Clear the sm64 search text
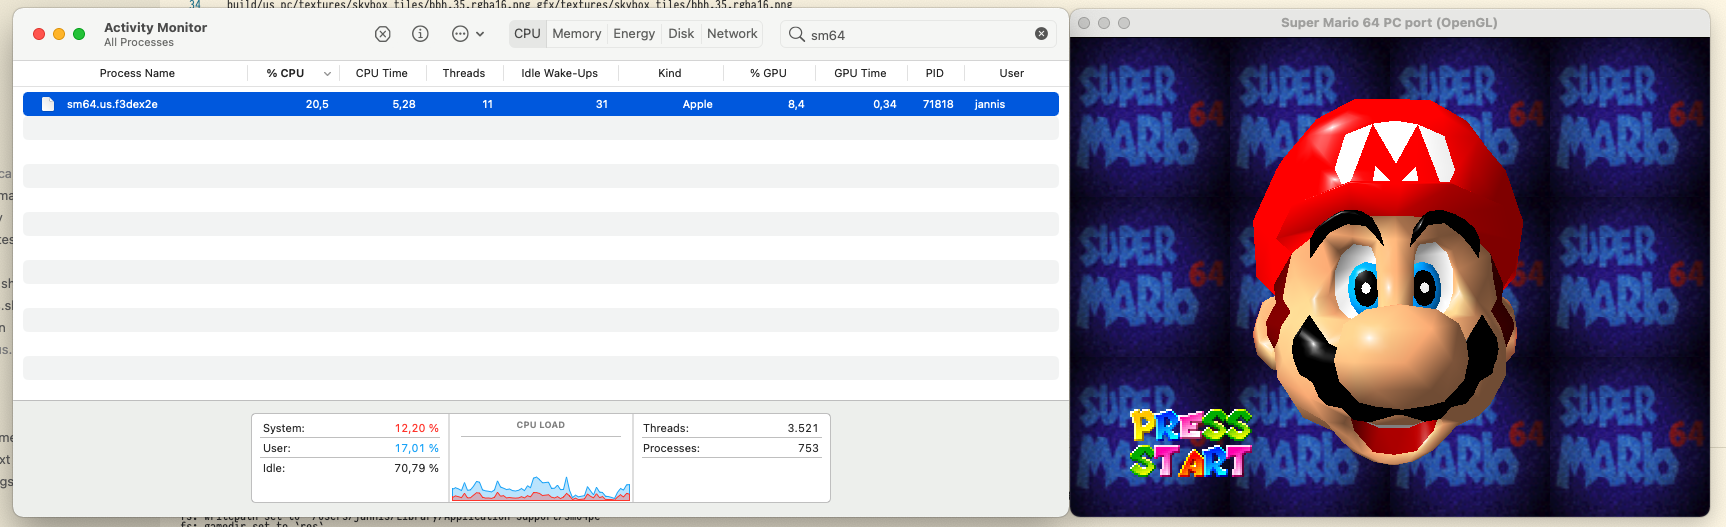The image size is (1726, 527). (1041, 34)
